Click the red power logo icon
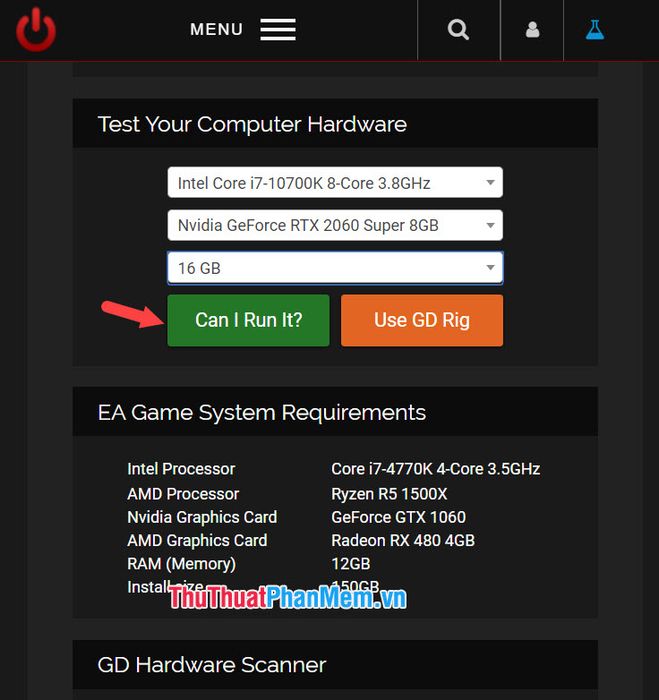Viewport: 659px width, 700px height. pyautogui.click(x=36, y=30)
